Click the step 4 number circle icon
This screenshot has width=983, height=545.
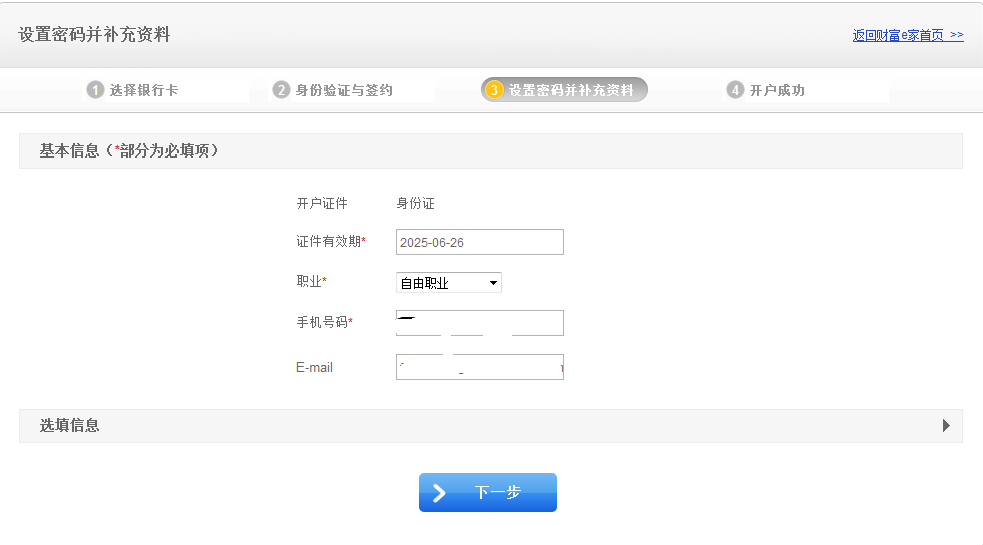coord(735,90)
